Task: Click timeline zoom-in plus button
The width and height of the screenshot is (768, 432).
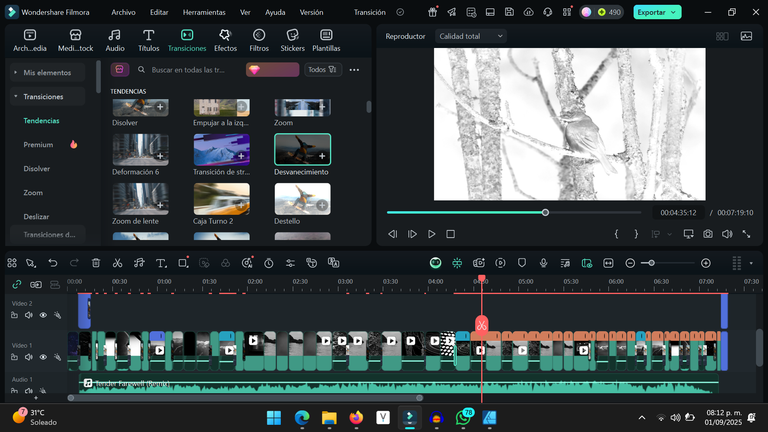Action: pos(706,263)
